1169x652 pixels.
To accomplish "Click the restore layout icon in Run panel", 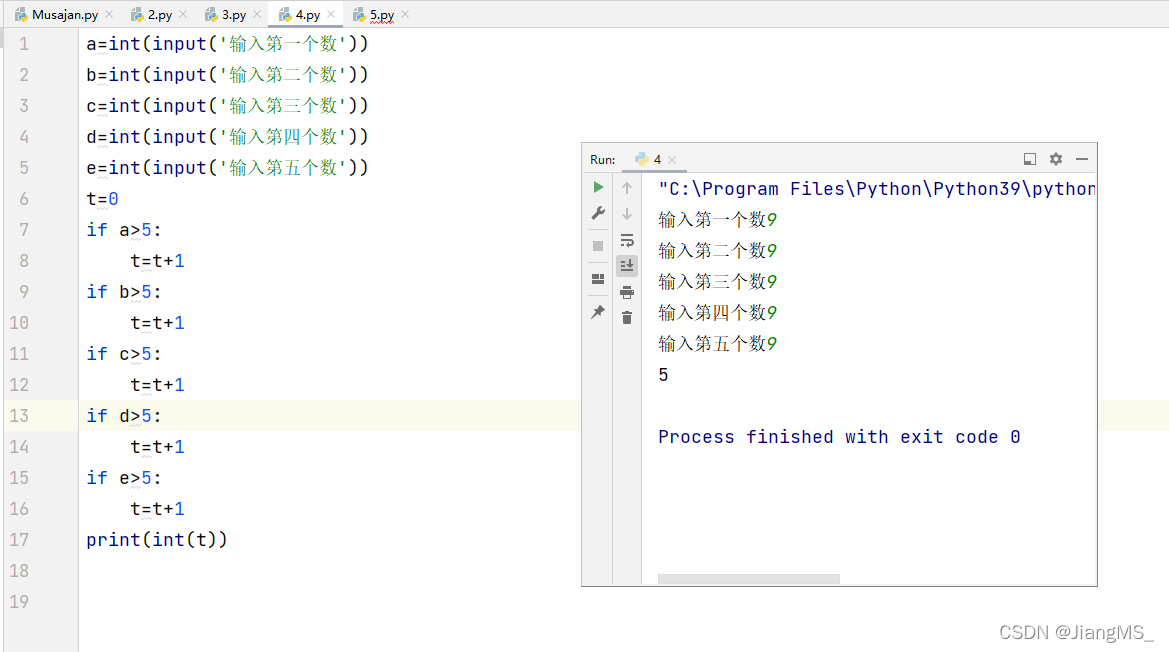I will click(598, 279).
